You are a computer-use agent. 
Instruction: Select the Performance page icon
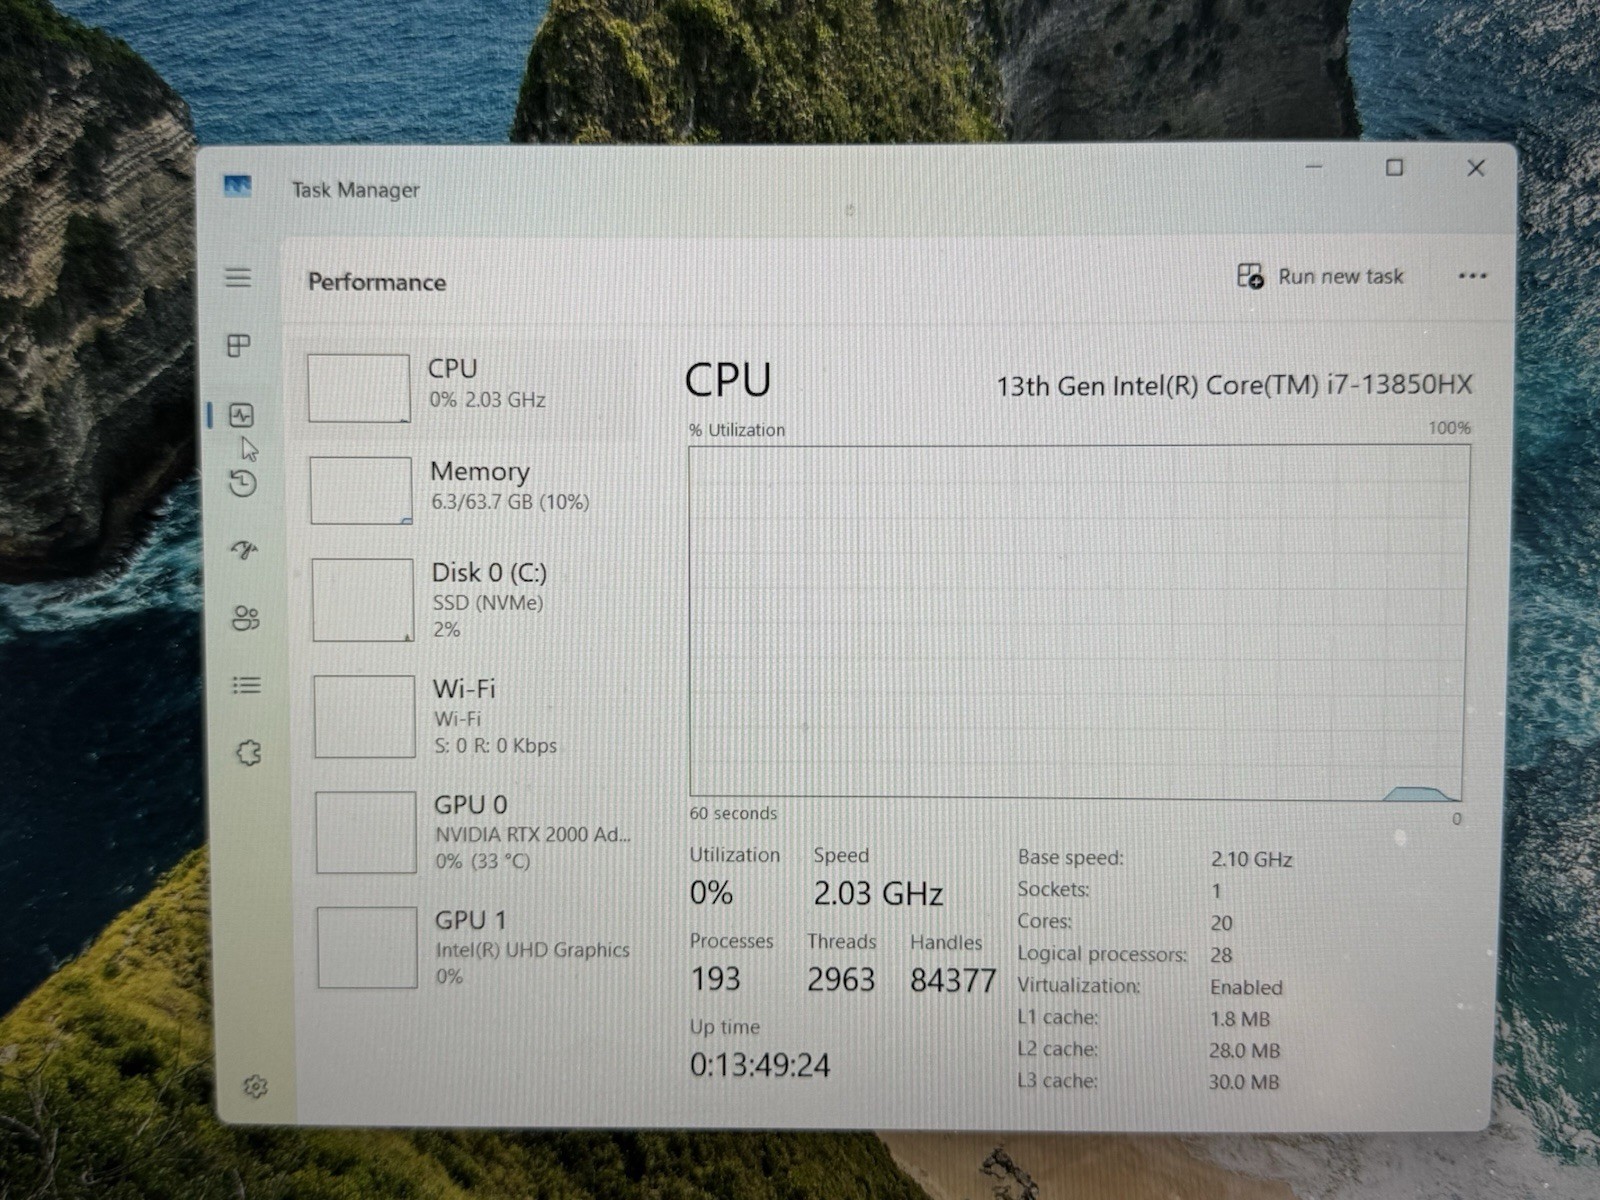(x=241, y=415)
